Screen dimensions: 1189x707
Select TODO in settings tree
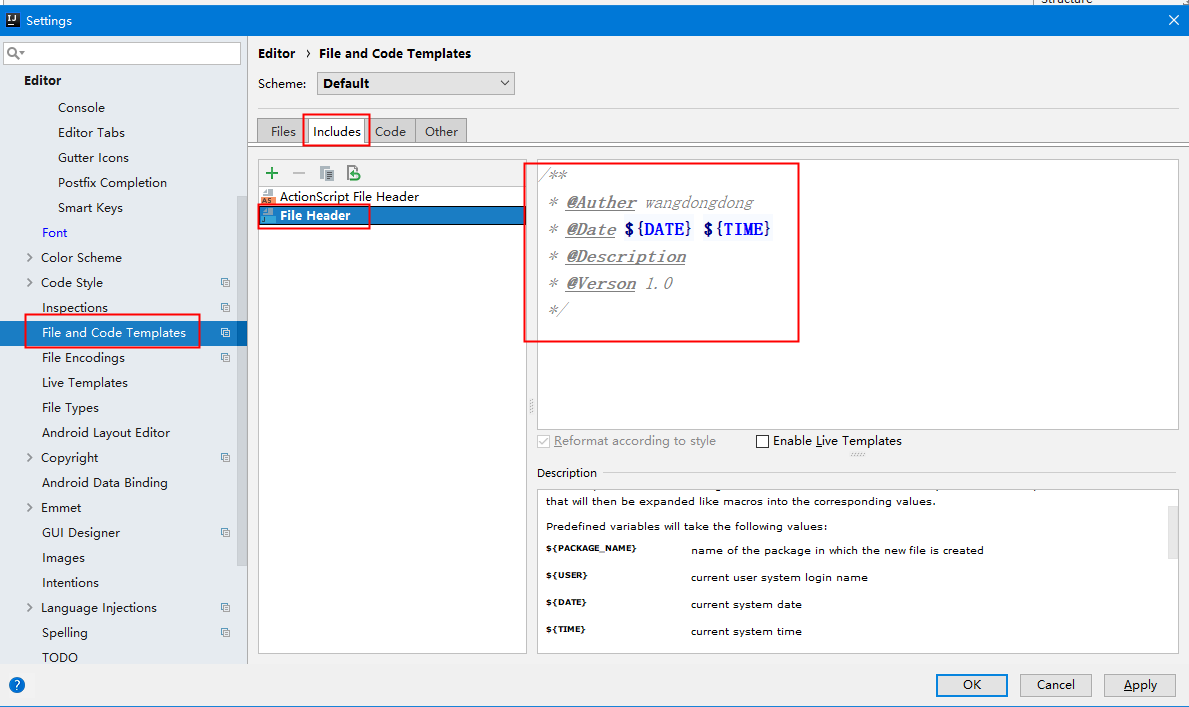60,658
